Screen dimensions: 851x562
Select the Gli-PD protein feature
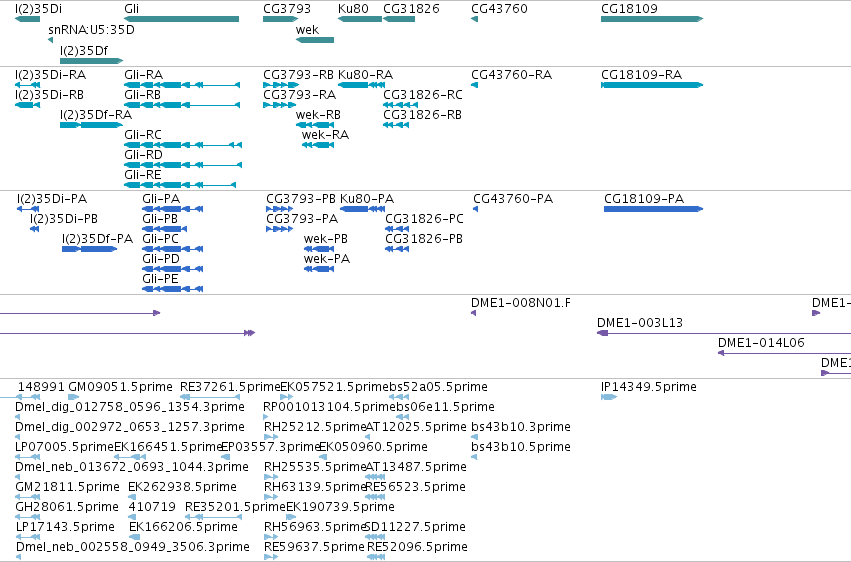pyautogui.click(x=173, y=270)
